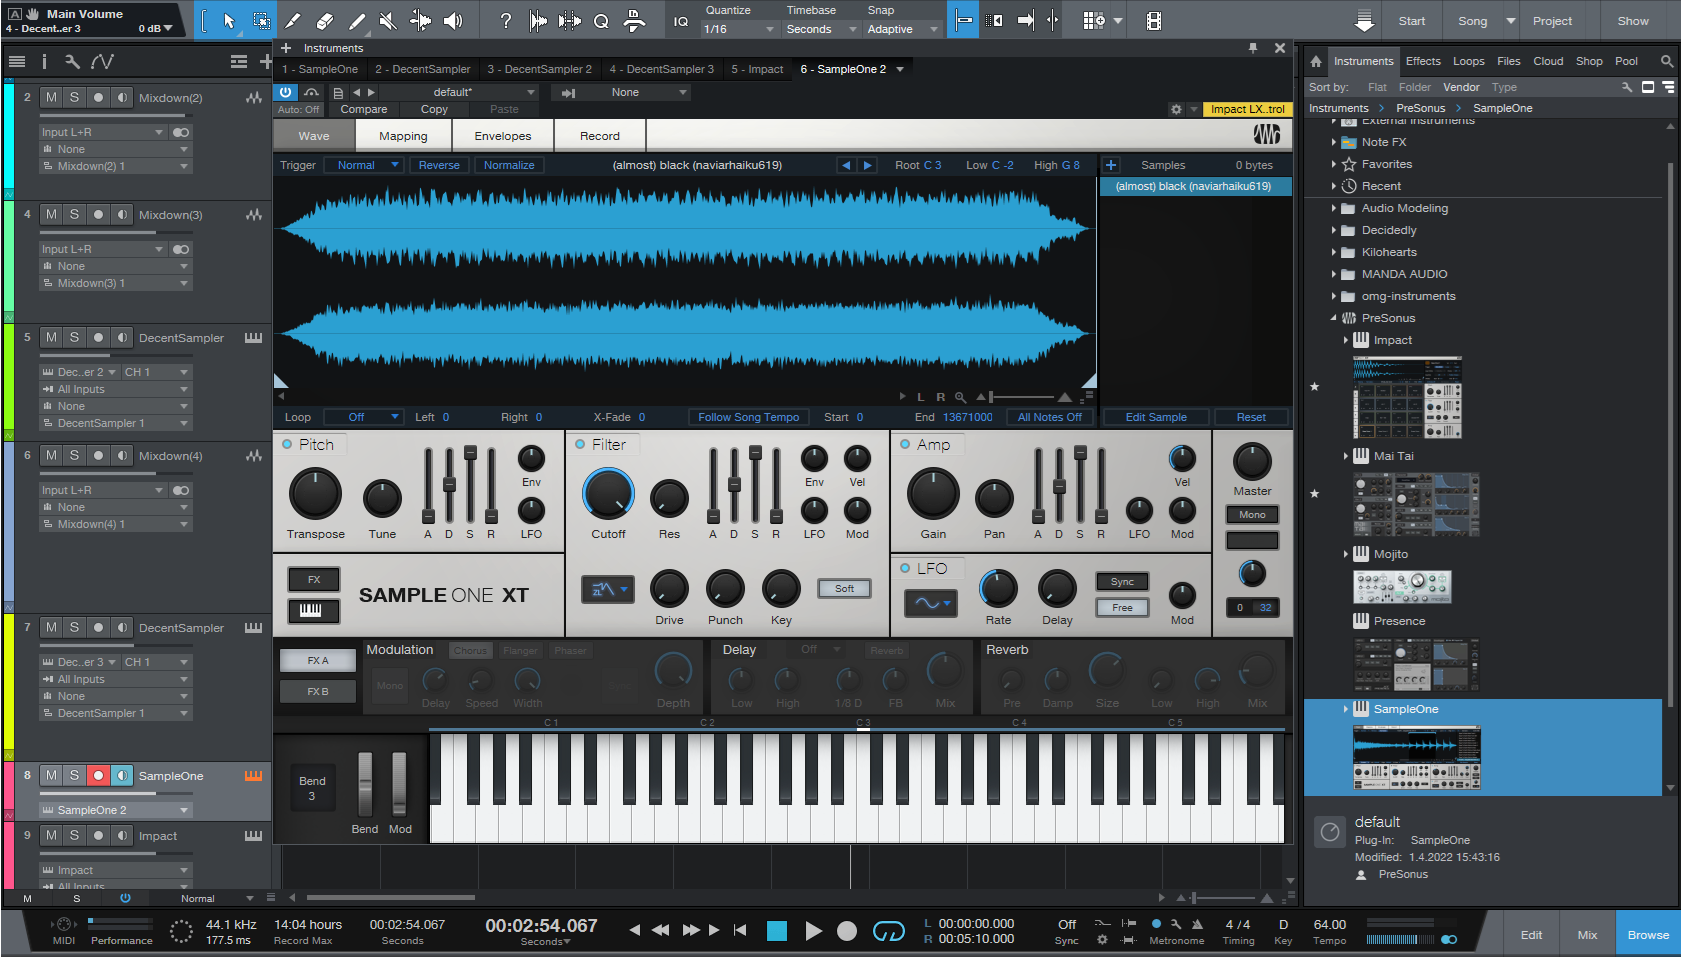Image resolution: width=1681 pixels, height=957 pixels.
Task: Select the Listen tool in the toolbar
Action: [x=452, y=20]
